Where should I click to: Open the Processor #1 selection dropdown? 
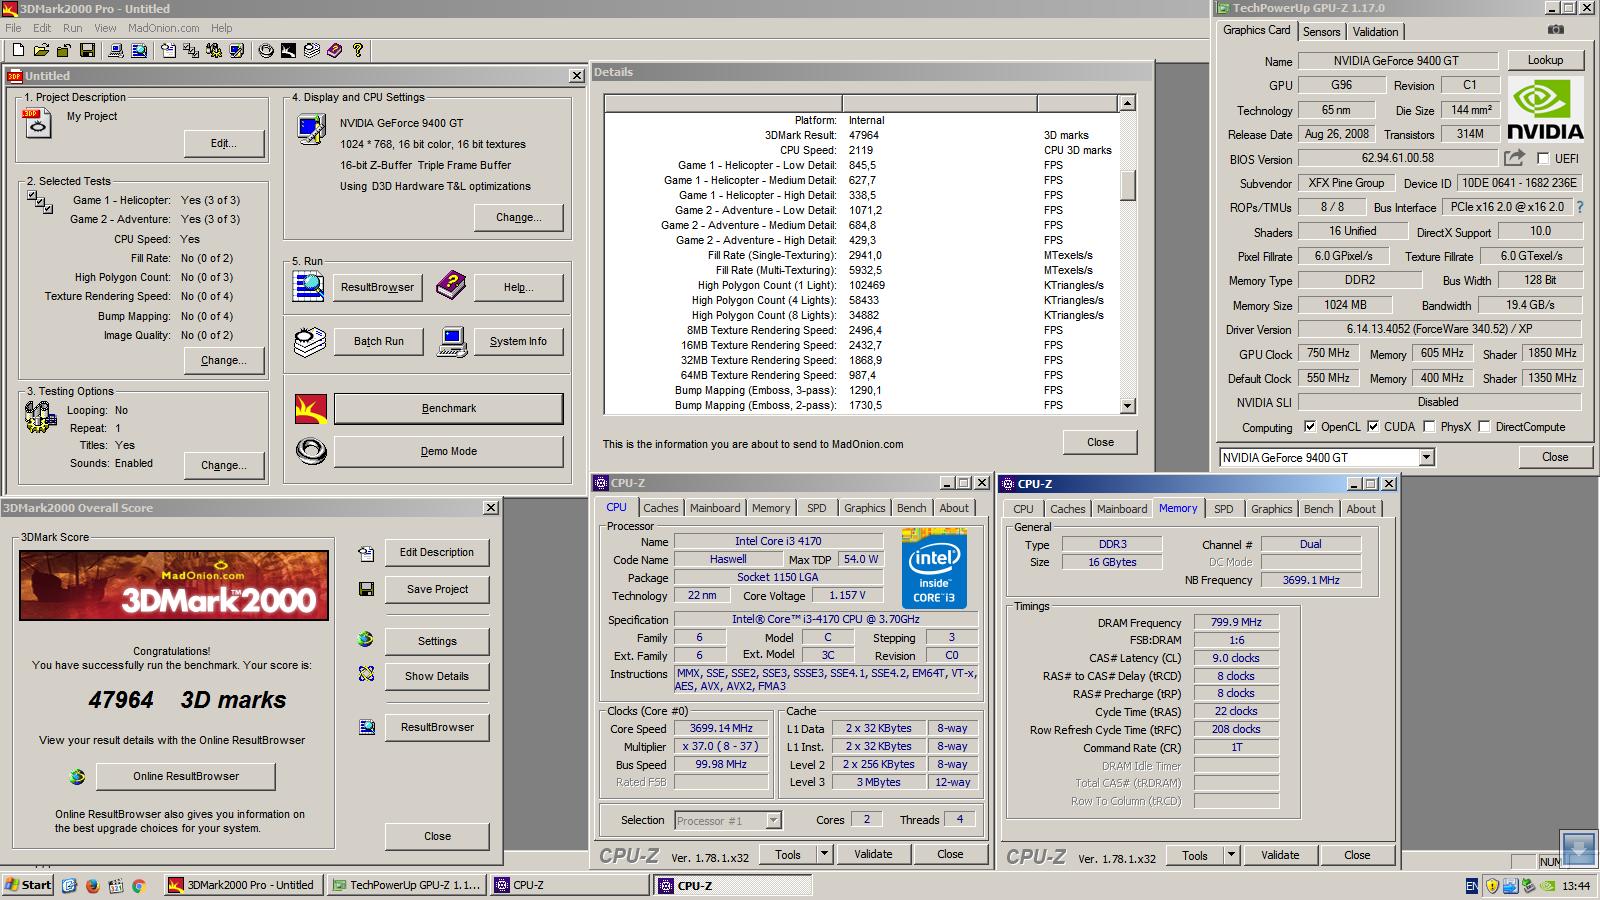click(x=773, y=820)
